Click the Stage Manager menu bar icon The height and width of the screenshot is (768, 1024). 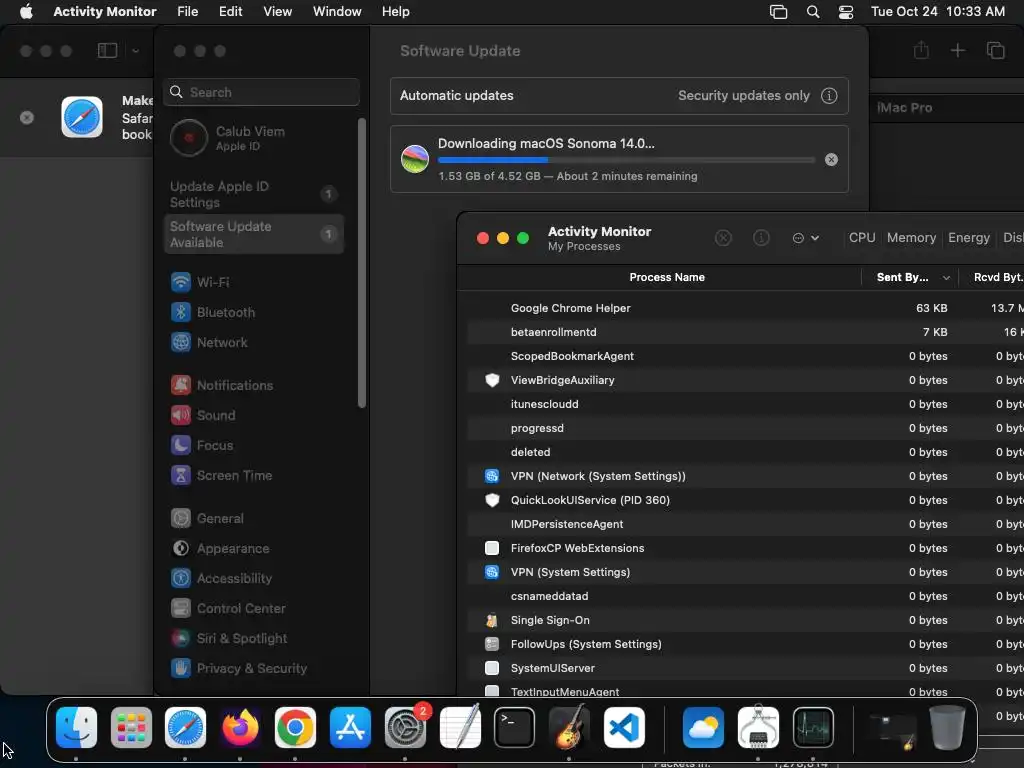pos(778,12)
